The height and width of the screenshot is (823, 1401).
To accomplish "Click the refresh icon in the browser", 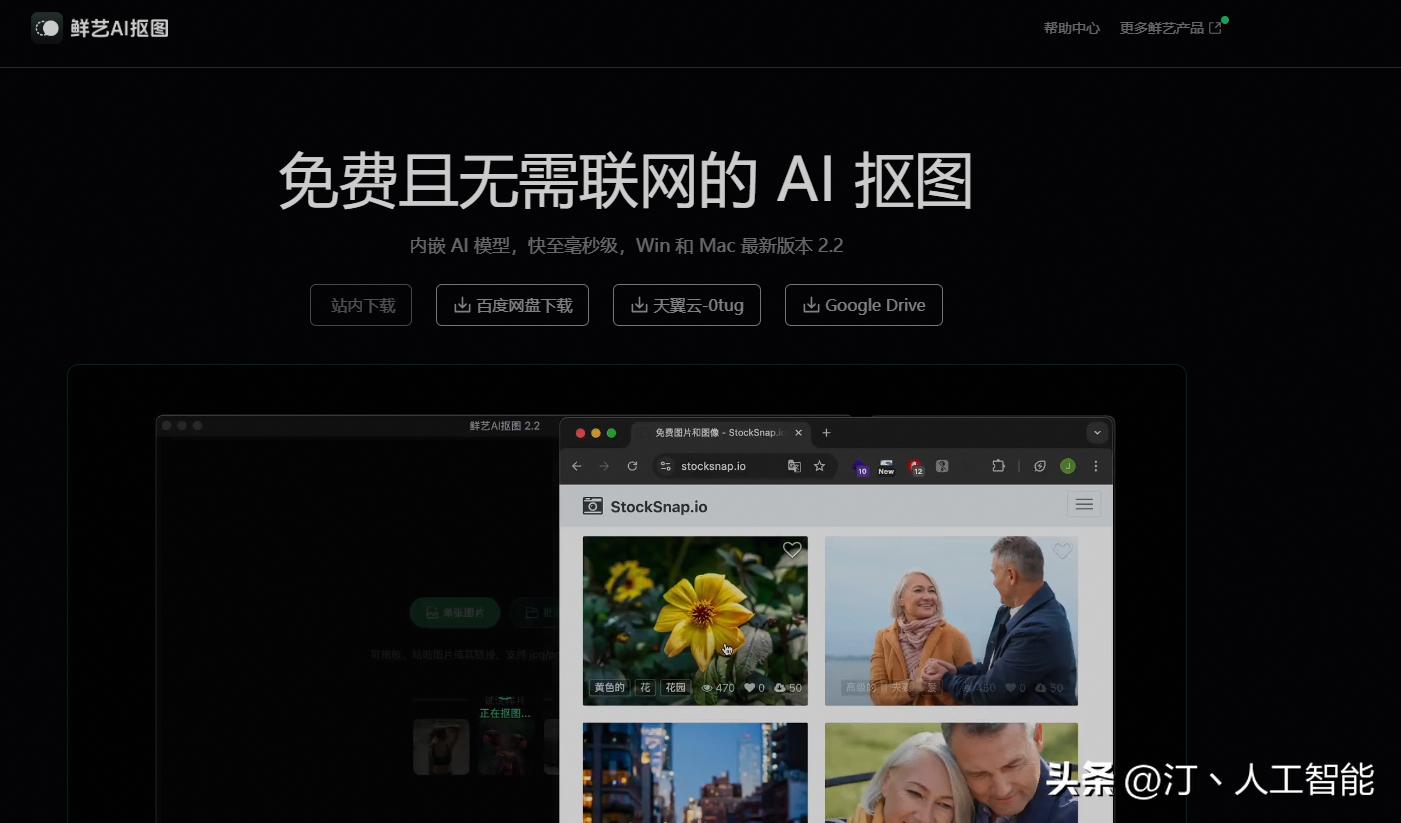I will pyautogui.click(x=632, y=466).
